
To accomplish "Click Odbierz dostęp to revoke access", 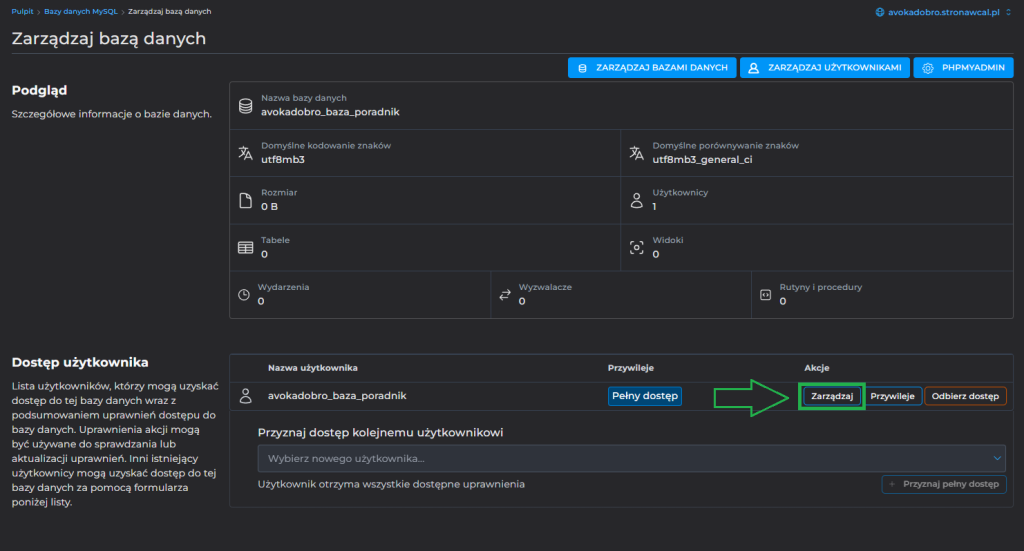I will [965, 396].
